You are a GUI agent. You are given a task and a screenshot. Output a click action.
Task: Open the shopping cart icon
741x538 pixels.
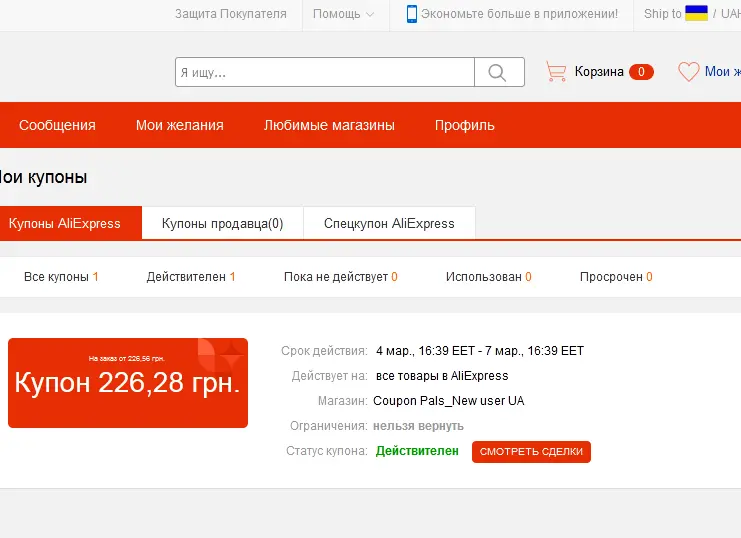coord(556,72)
